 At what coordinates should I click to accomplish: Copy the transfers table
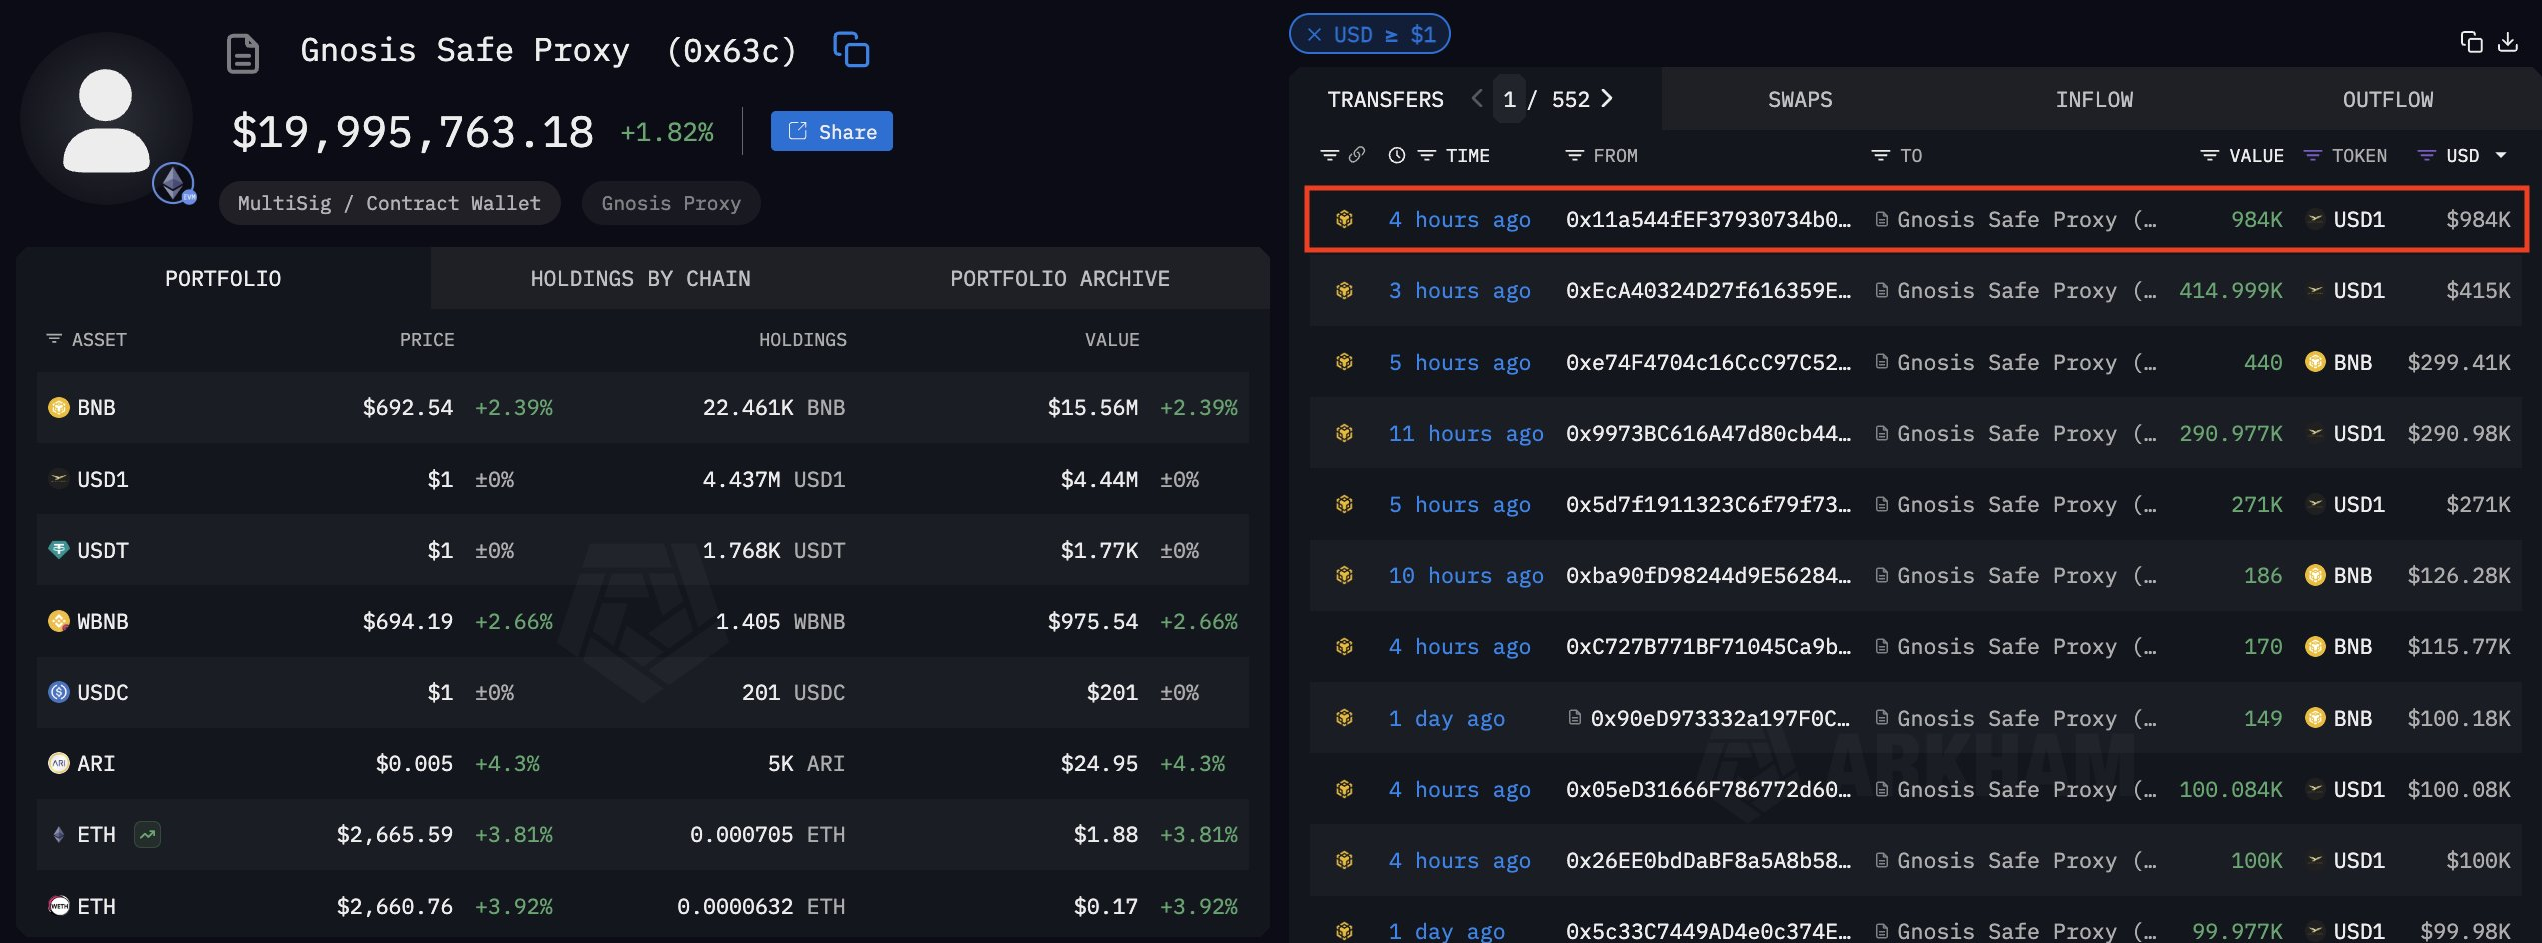coord(2471,42)
